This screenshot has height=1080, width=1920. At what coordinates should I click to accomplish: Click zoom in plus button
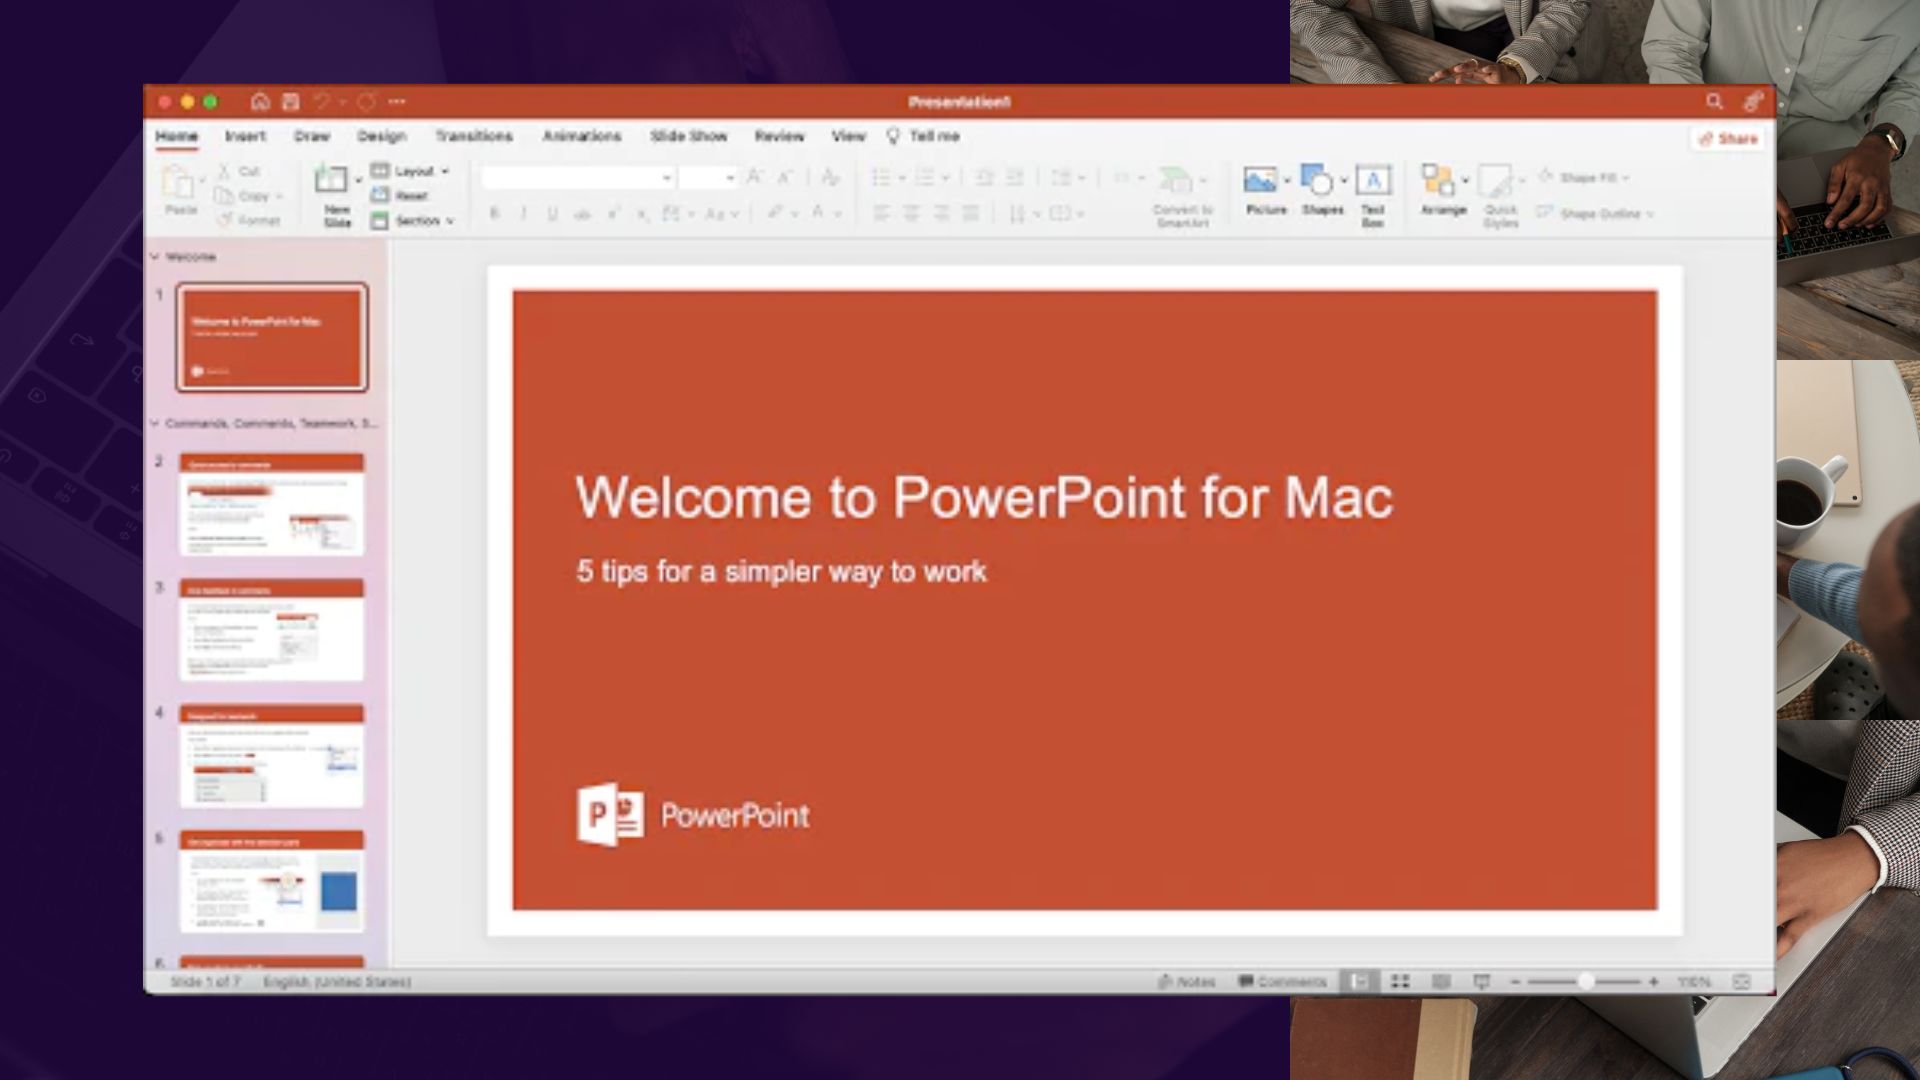point(1654,982)
